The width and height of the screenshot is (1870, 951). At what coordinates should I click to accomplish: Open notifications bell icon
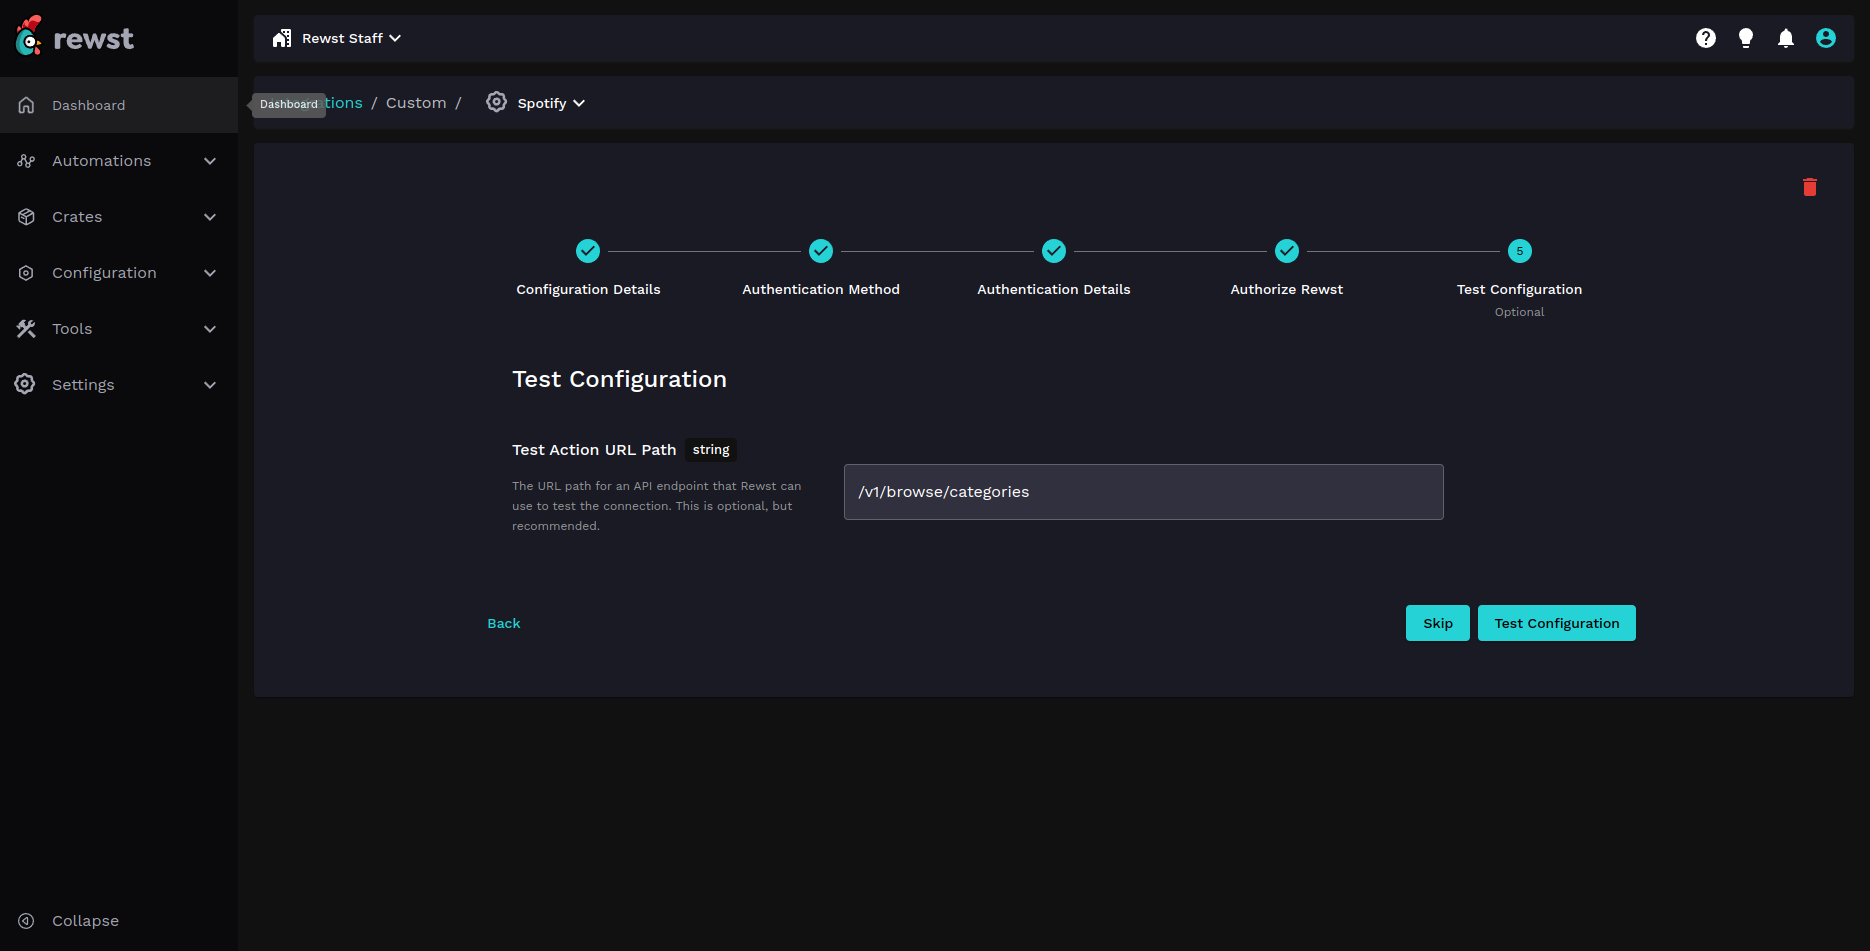[x=1785, y=38]
